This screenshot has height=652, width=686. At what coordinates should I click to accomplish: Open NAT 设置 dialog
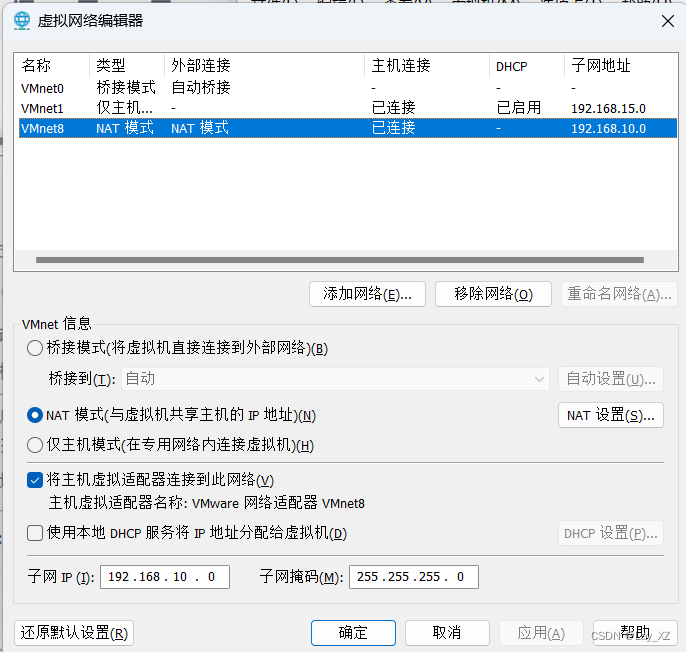coord(611,415)
